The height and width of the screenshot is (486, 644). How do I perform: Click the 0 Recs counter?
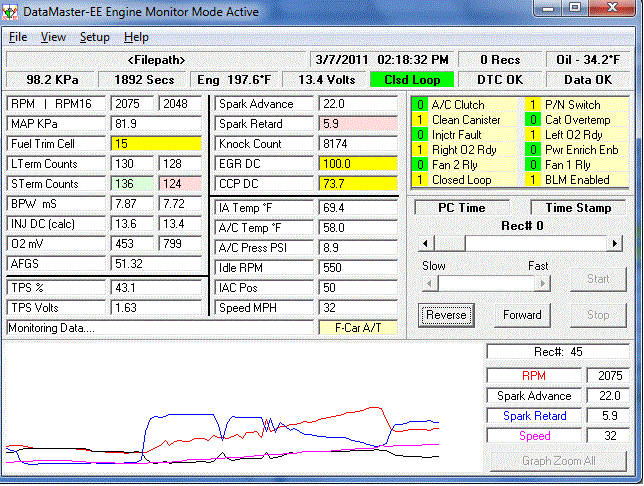[500, 60]
